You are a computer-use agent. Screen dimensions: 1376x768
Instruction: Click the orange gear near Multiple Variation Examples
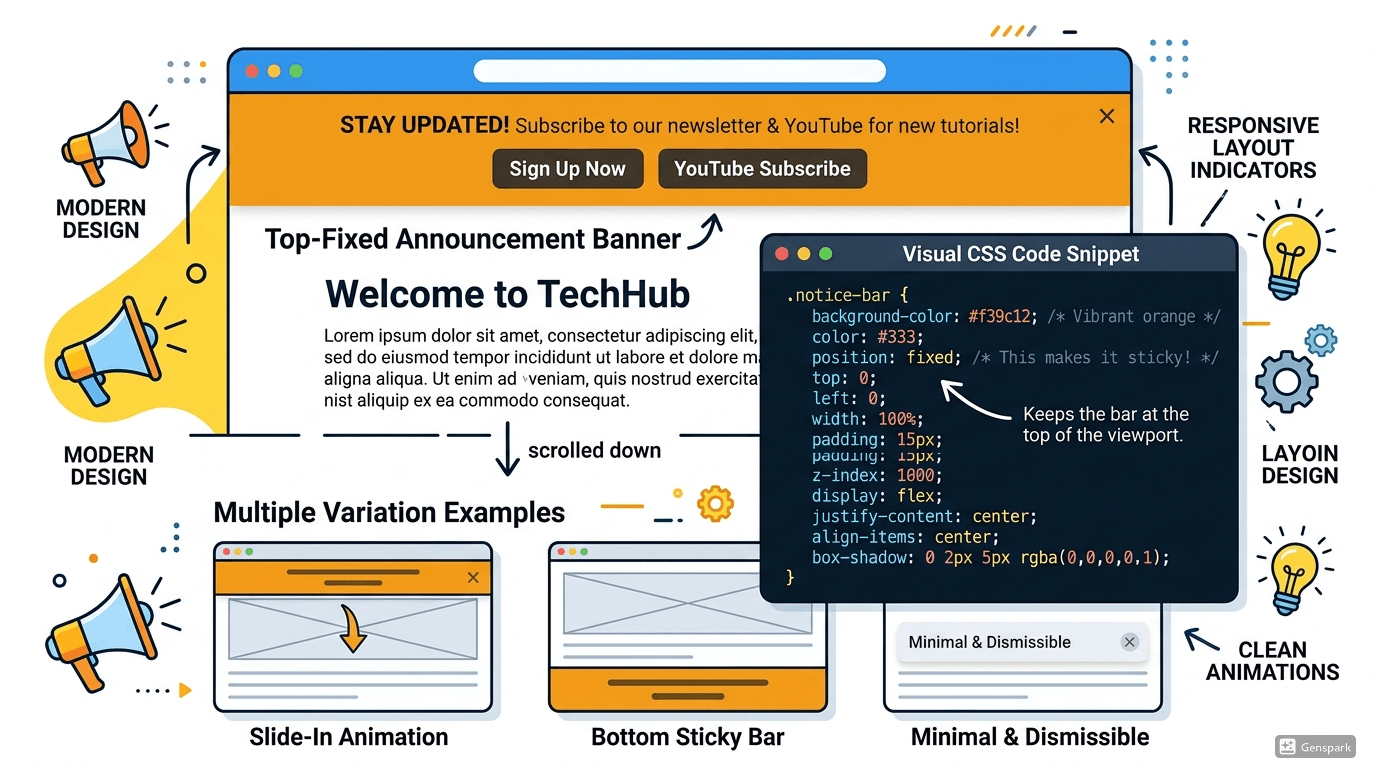point(715,502)
